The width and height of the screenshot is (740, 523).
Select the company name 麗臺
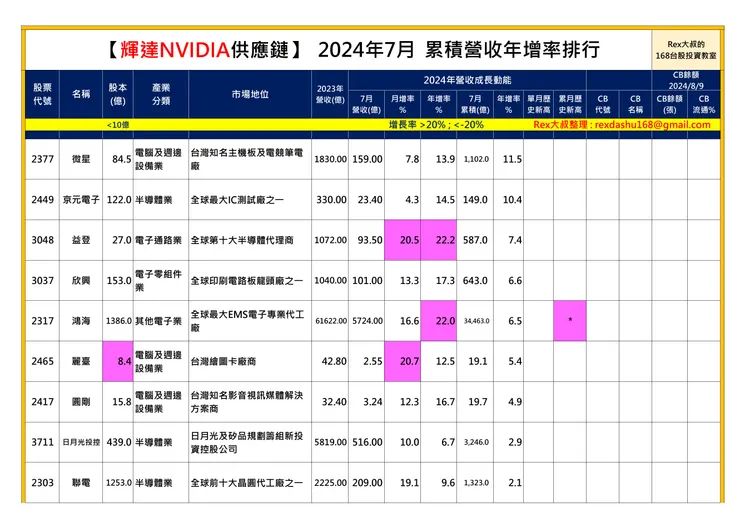tap(81, 361)
